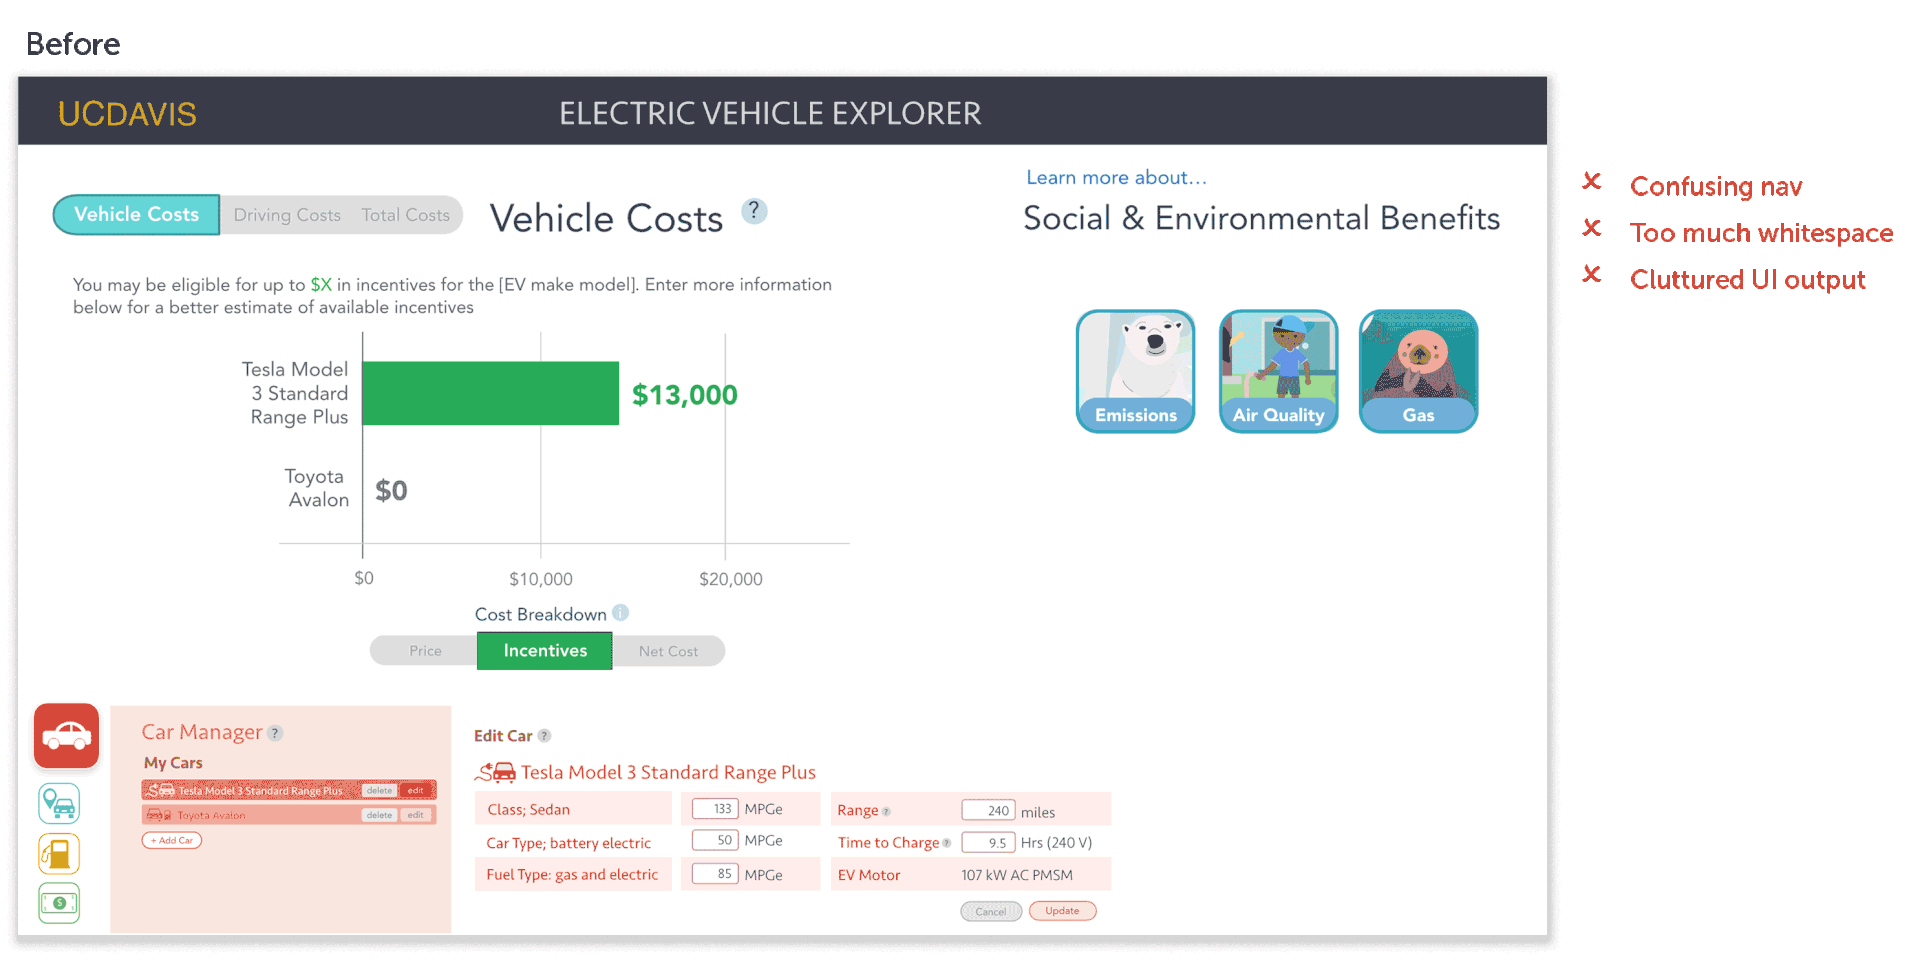Click the info icon next to Cost Breakdown
The height and width of the screenshot is (966, 1920).
click(x=621, y=613)
